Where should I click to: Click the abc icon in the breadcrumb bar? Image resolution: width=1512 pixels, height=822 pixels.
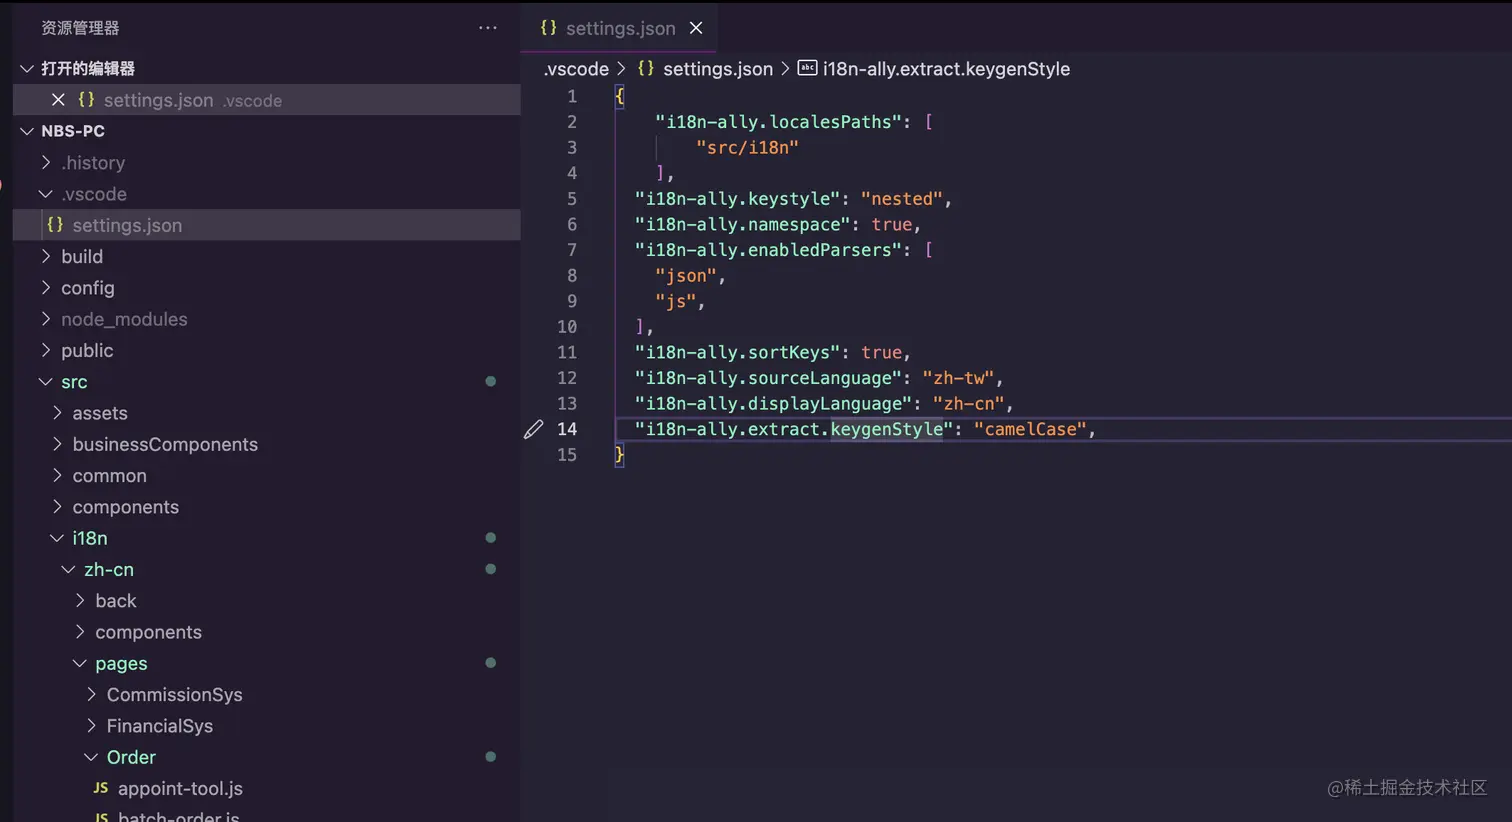coord(807,68)
